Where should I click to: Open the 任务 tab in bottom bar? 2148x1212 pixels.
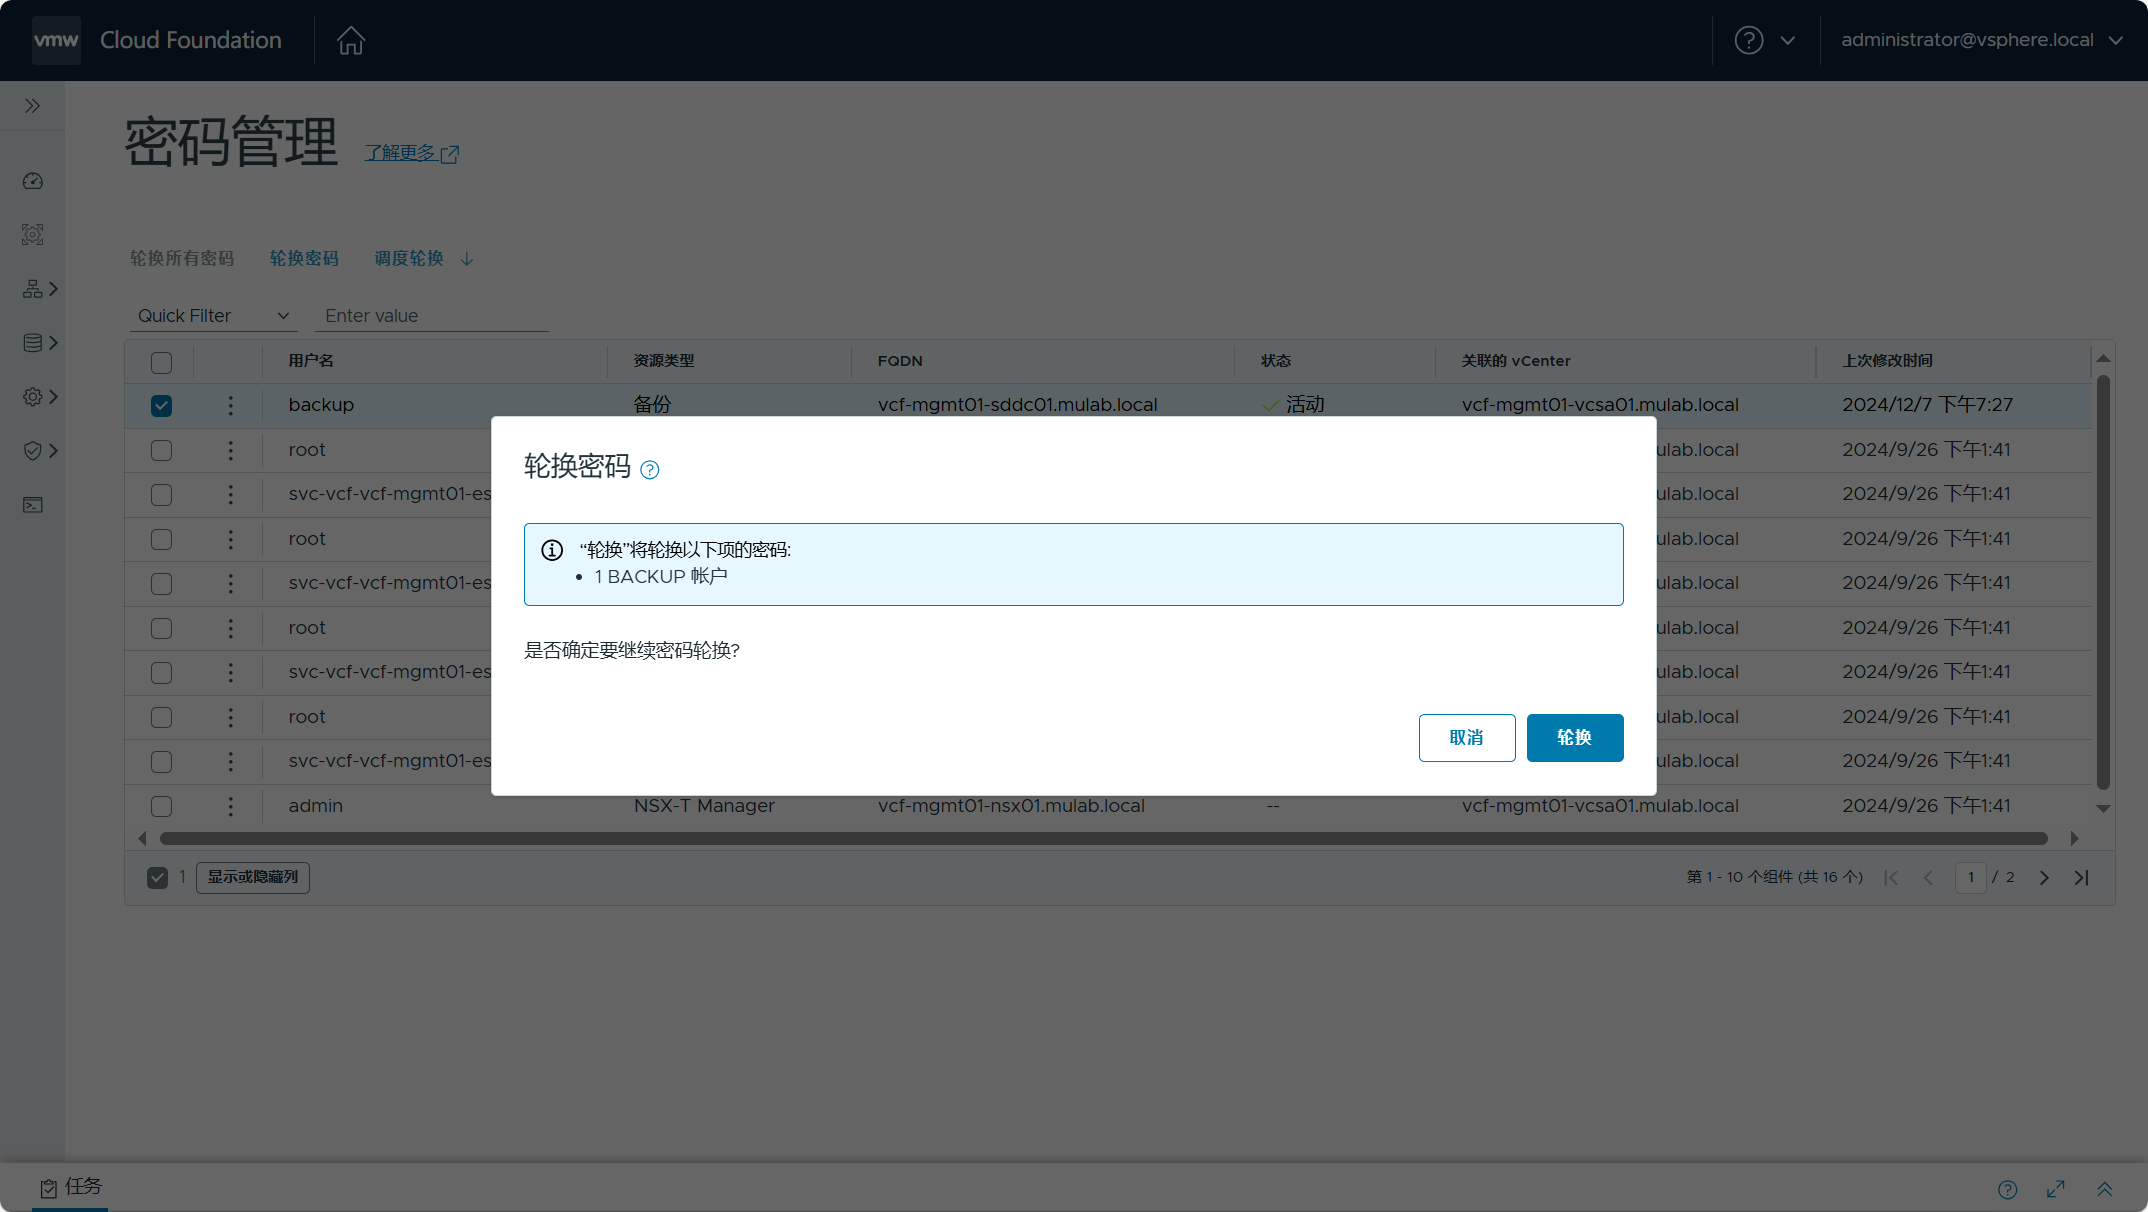coord(70,1187)
